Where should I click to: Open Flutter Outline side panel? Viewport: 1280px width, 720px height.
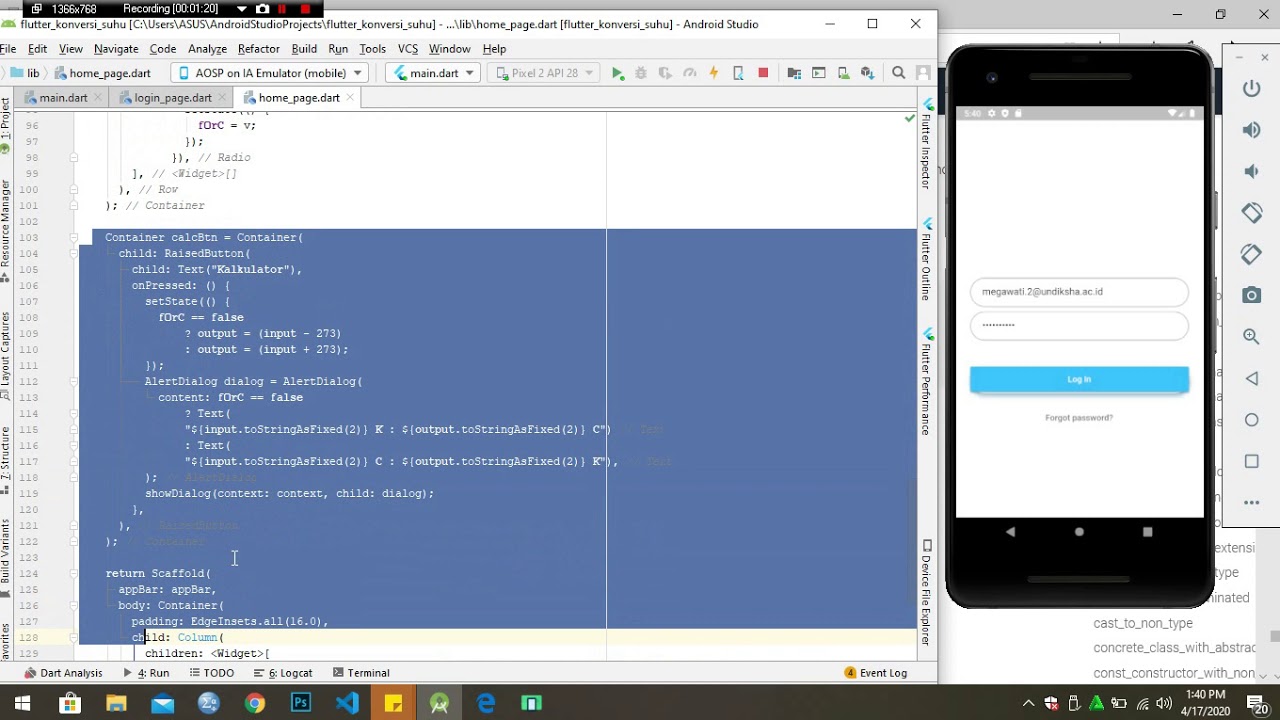(x=927, y=259)
